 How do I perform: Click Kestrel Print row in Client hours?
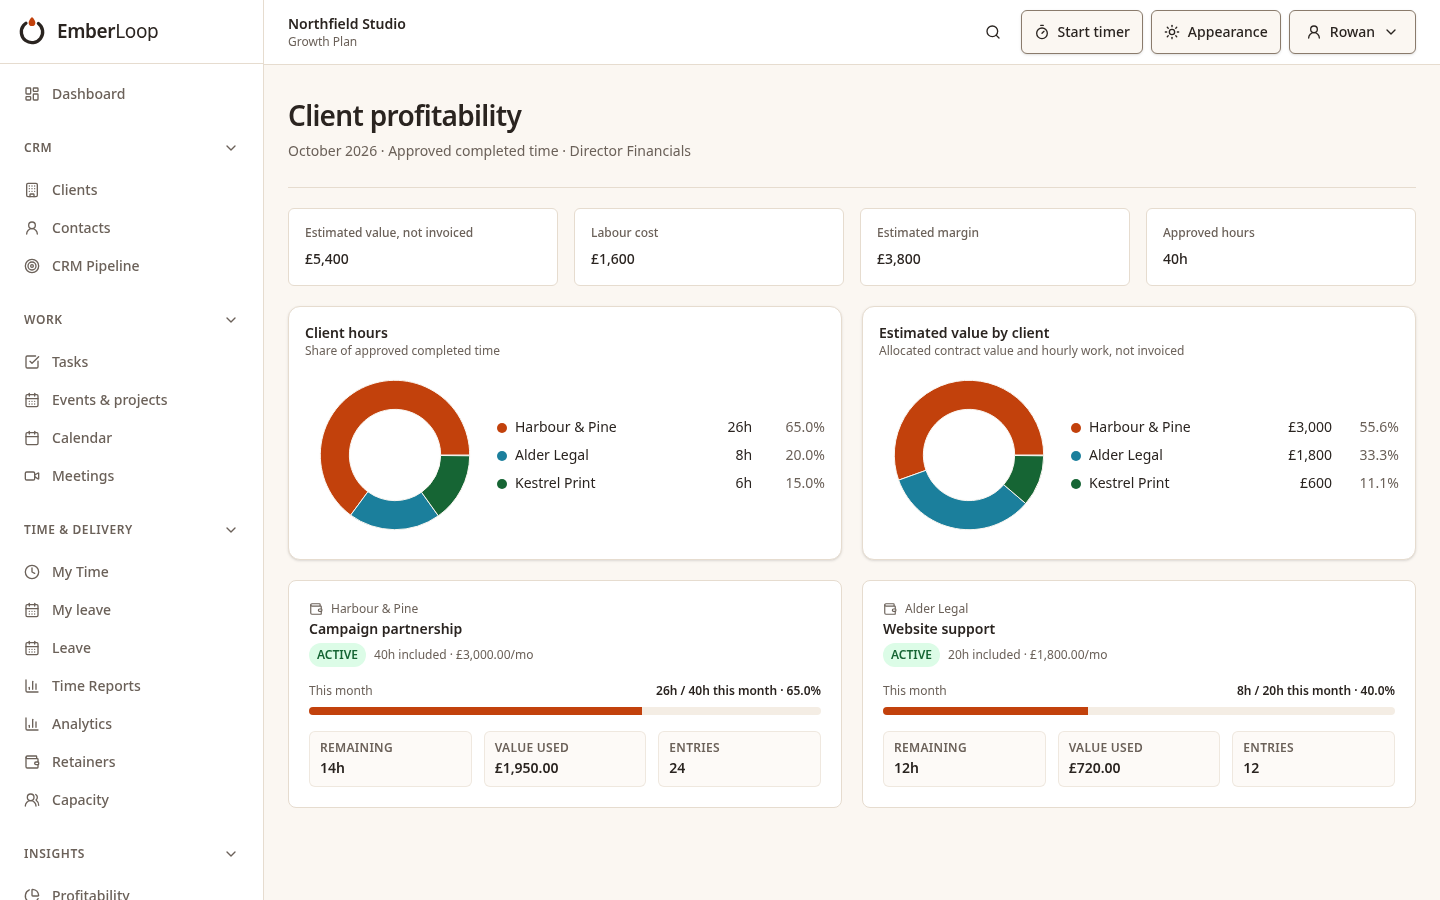[x=661, y=483]
